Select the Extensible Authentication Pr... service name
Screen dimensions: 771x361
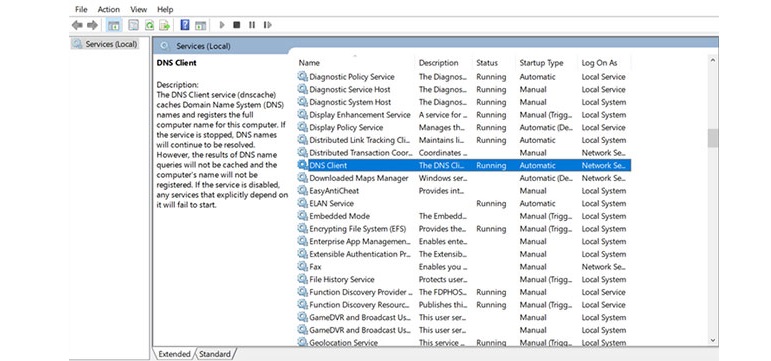pos(359,254)
